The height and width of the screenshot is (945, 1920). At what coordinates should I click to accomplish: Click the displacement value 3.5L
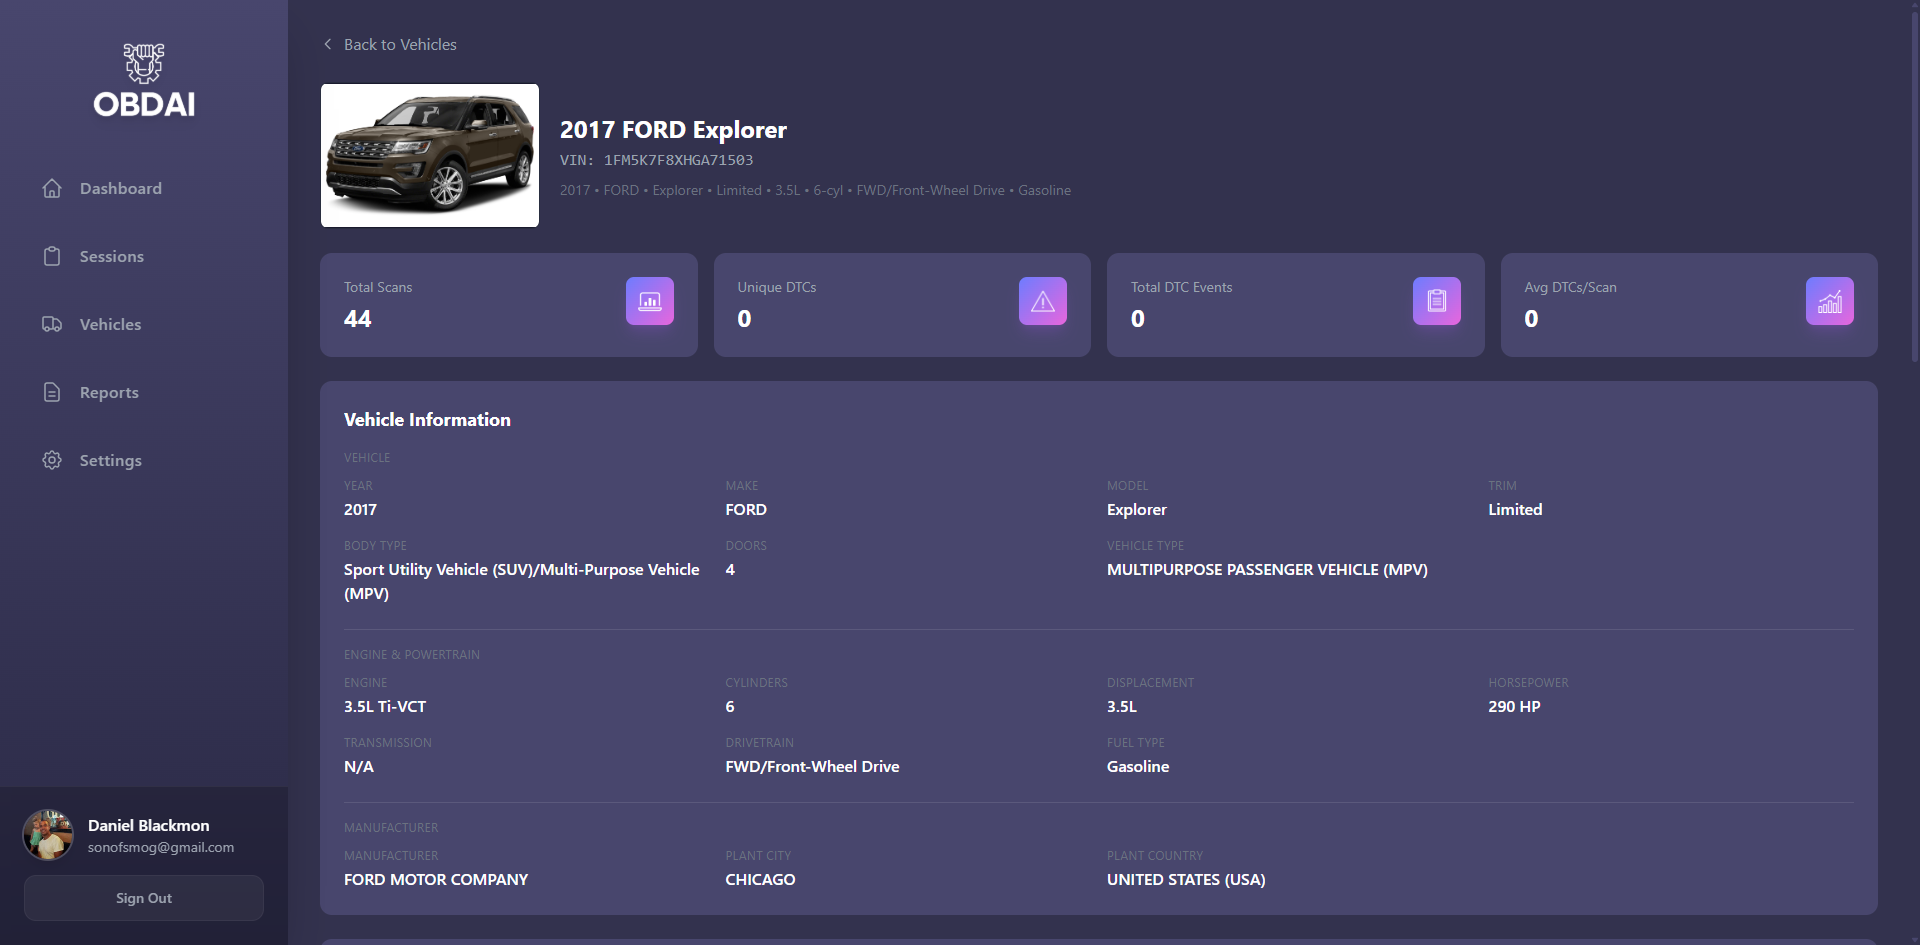point(1122,706)
